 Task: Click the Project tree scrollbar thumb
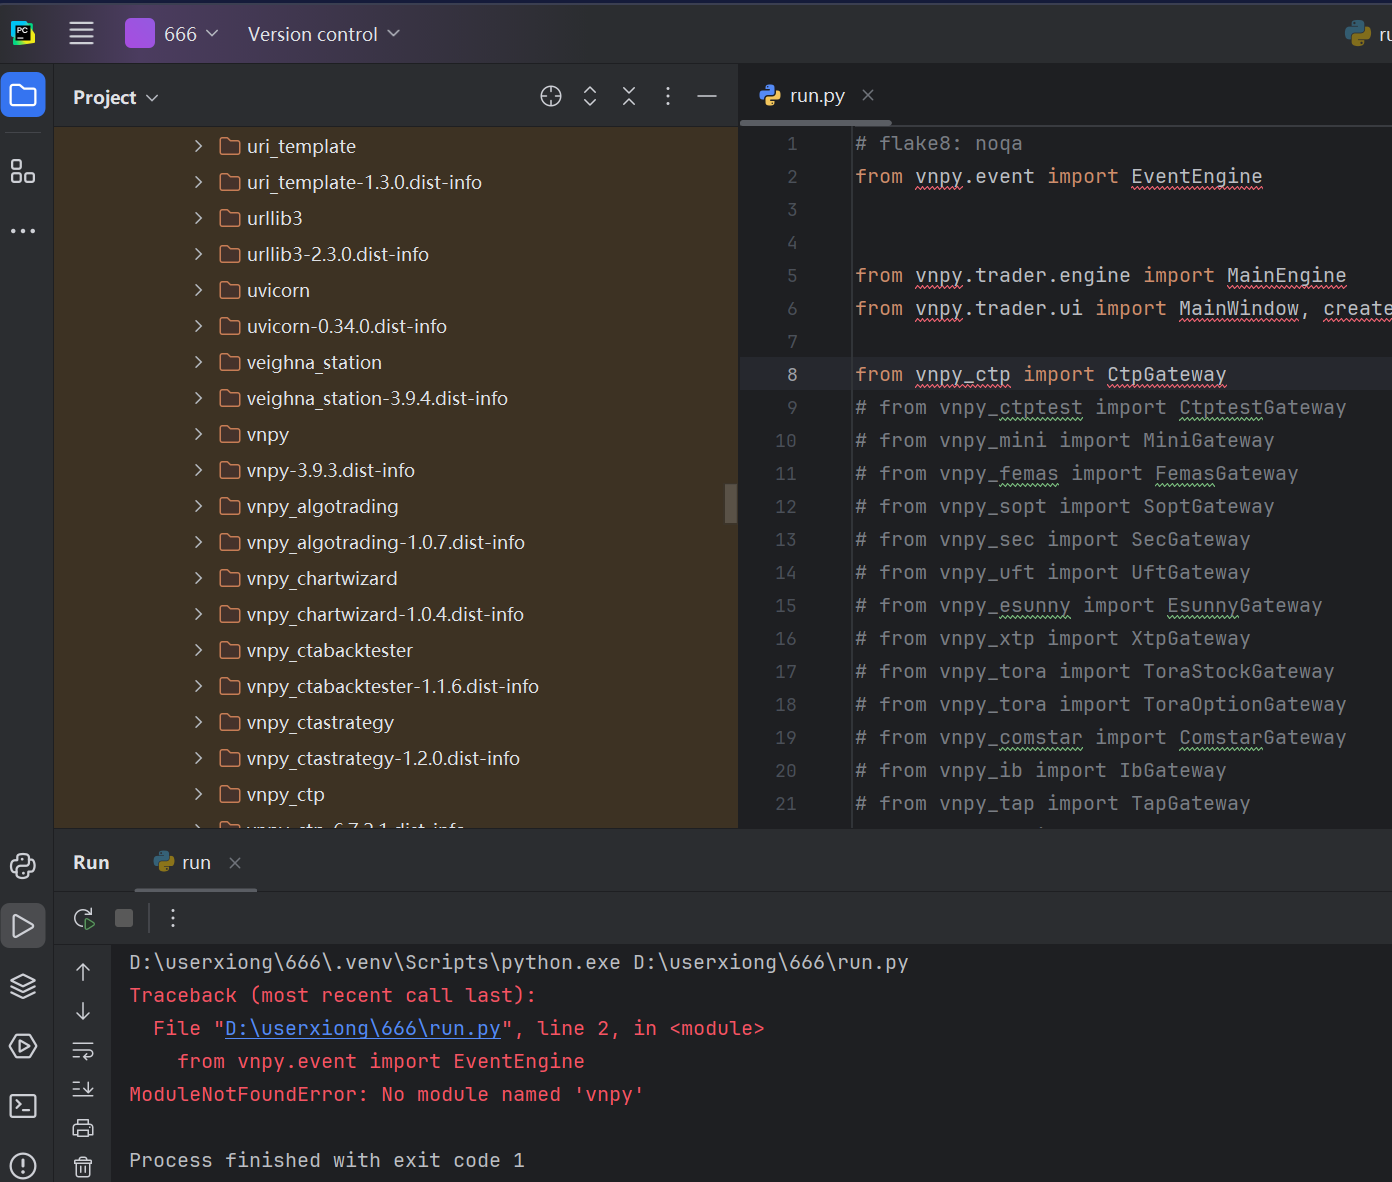pos(731,504)
